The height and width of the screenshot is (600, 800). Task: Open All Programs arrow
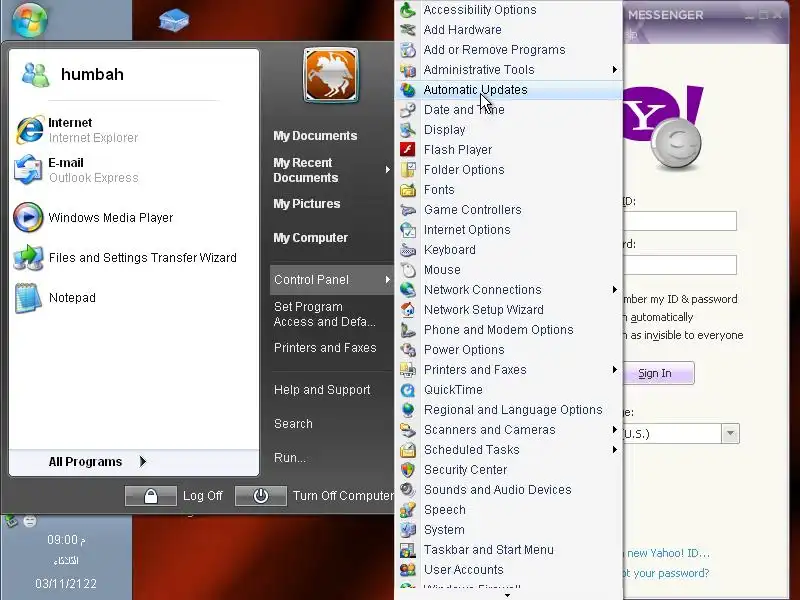click(143, 462)
